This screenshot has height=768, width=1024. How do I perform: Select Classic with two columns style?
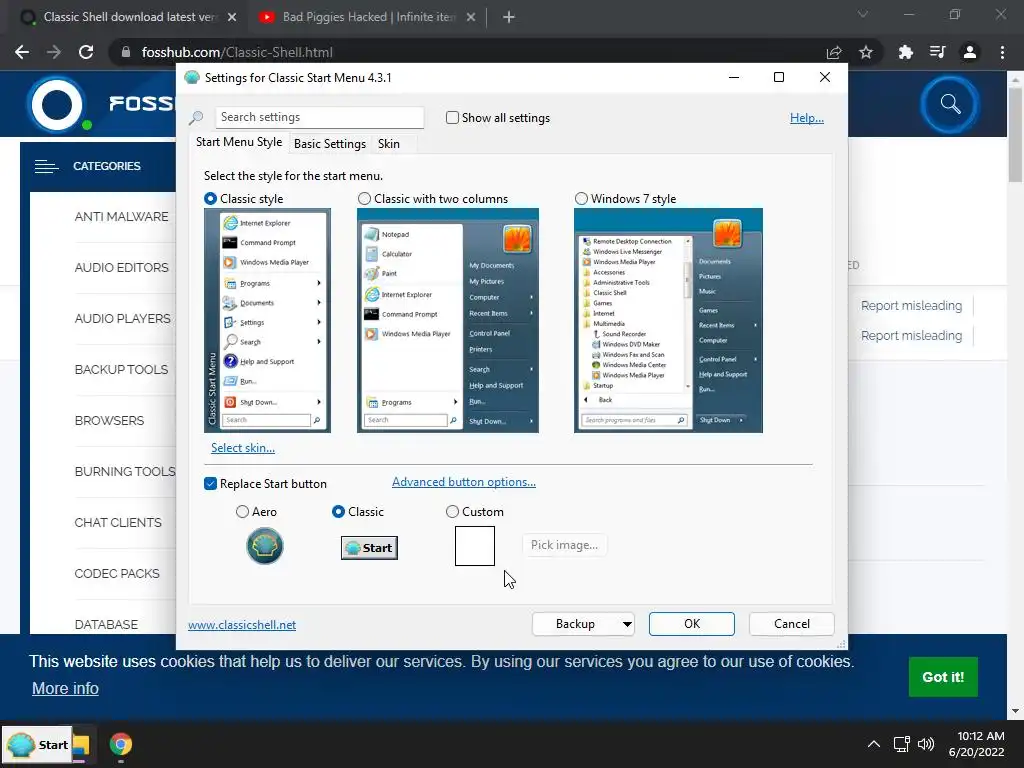(x=364, y=199)
